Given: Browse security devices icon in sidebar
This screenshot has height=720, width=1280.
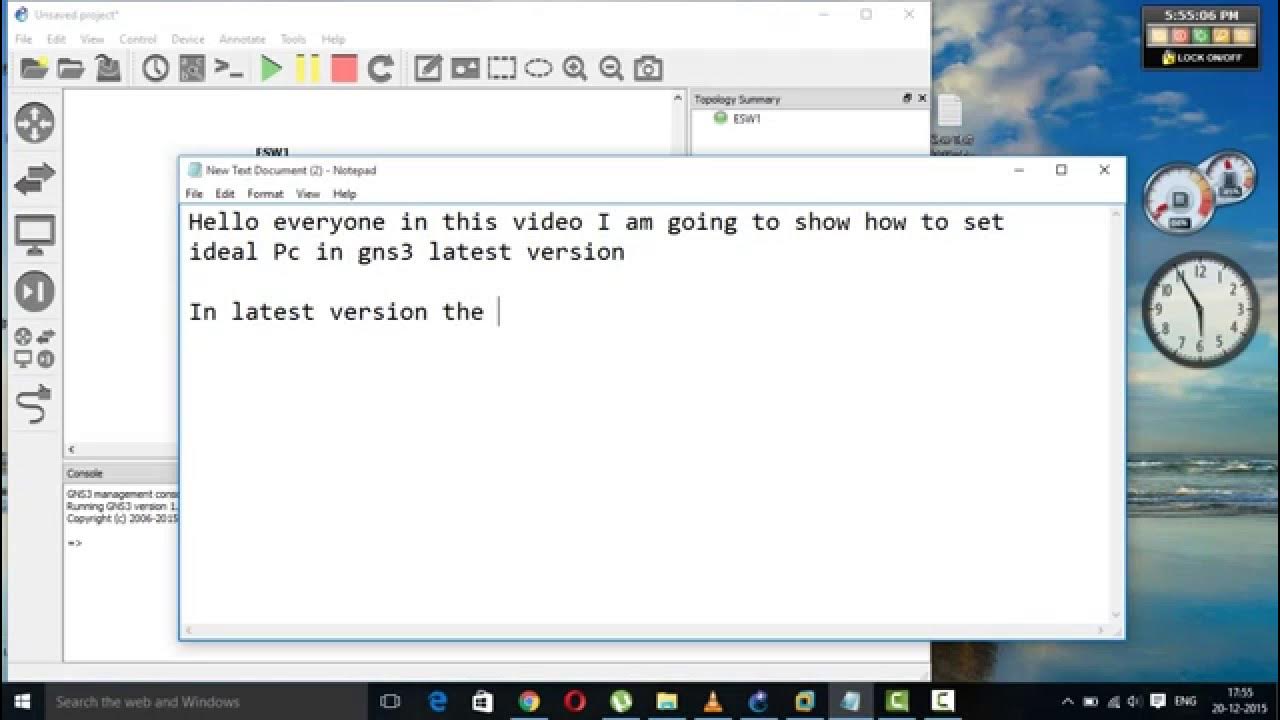Looking at the screenshot, I should pyautogui.click(x=35, y=291).
